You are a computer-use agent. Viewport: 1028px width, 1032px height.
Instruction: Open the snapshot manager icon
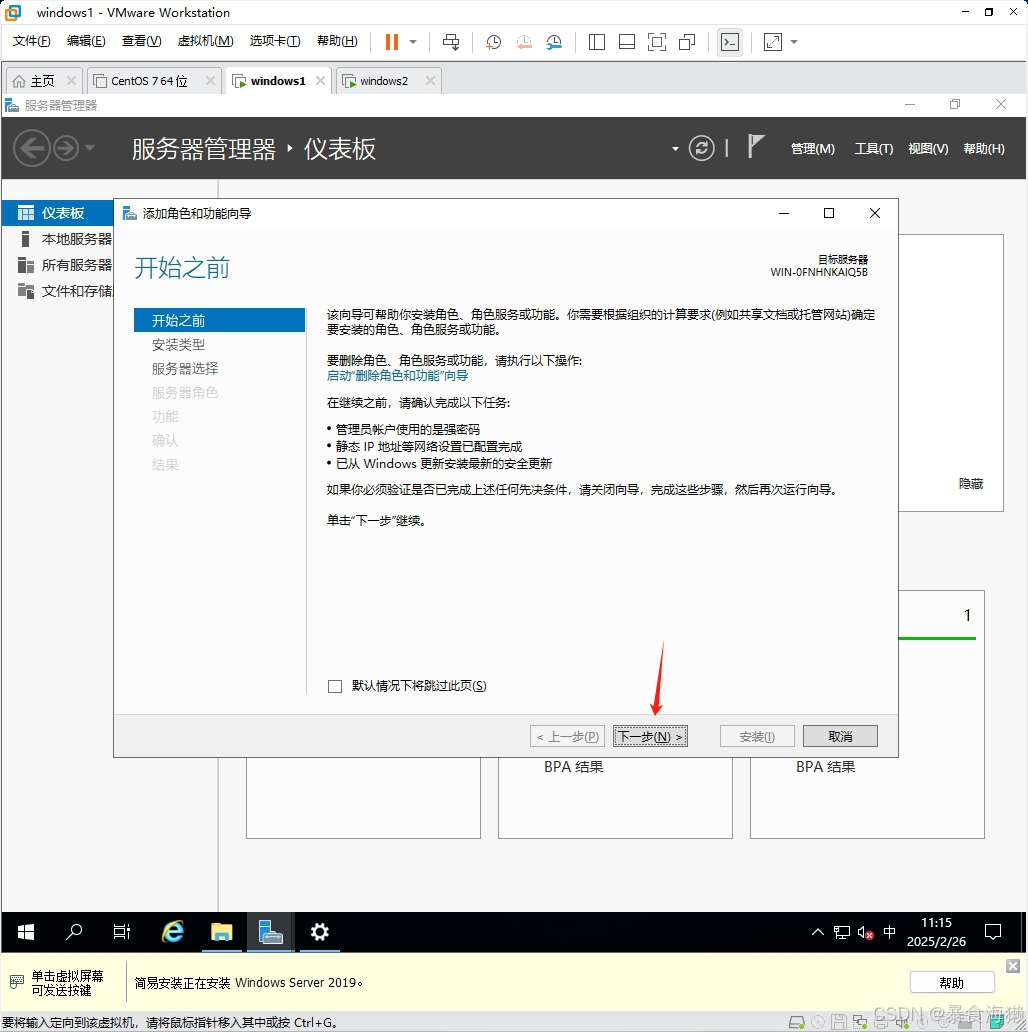click(x=554, y=42)
